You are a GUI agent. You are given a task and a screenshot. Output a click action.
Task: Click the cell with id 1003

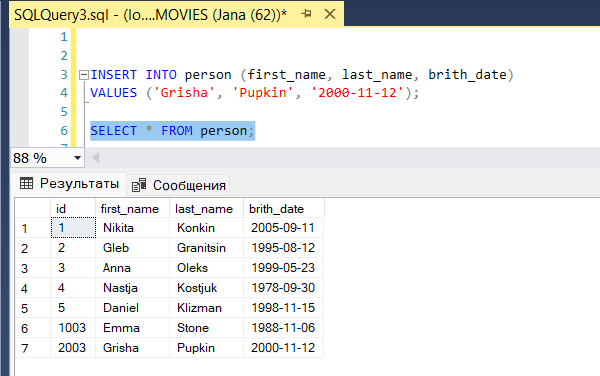pyautogui.click(x=73, y=328)
